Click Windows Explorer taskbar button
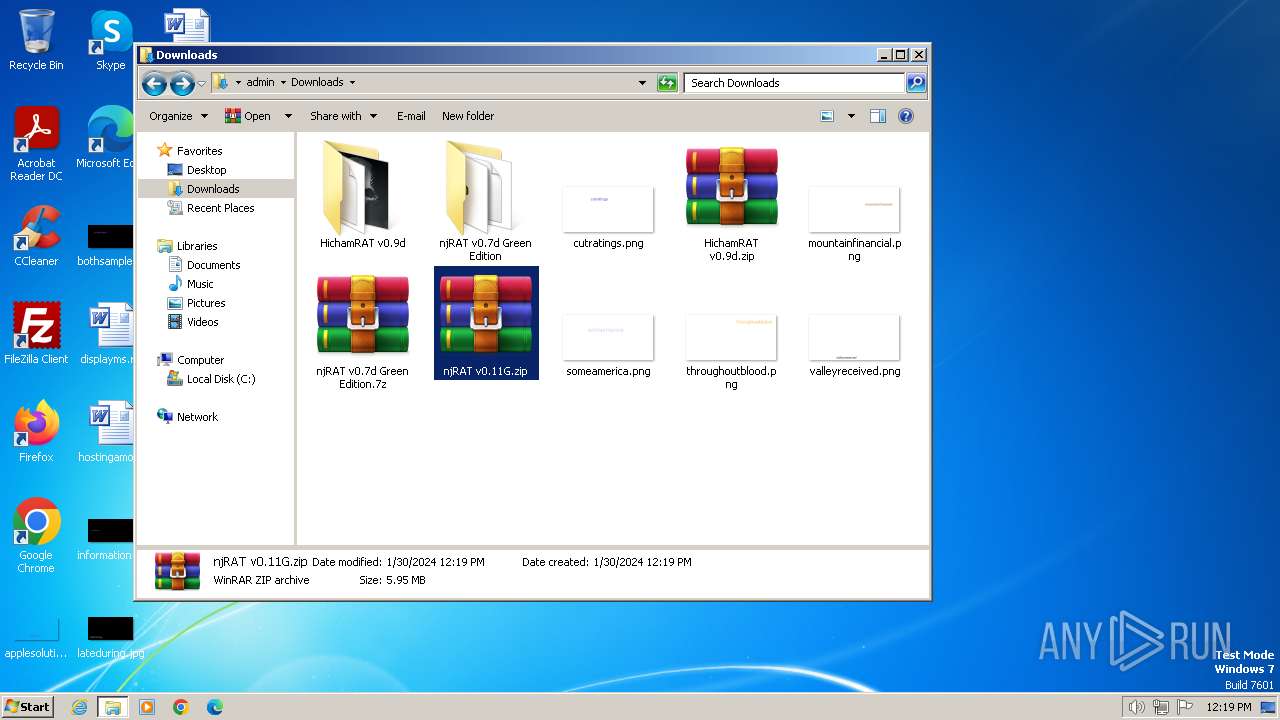This screenshot has height=720, width=1280. pos(113,707)
